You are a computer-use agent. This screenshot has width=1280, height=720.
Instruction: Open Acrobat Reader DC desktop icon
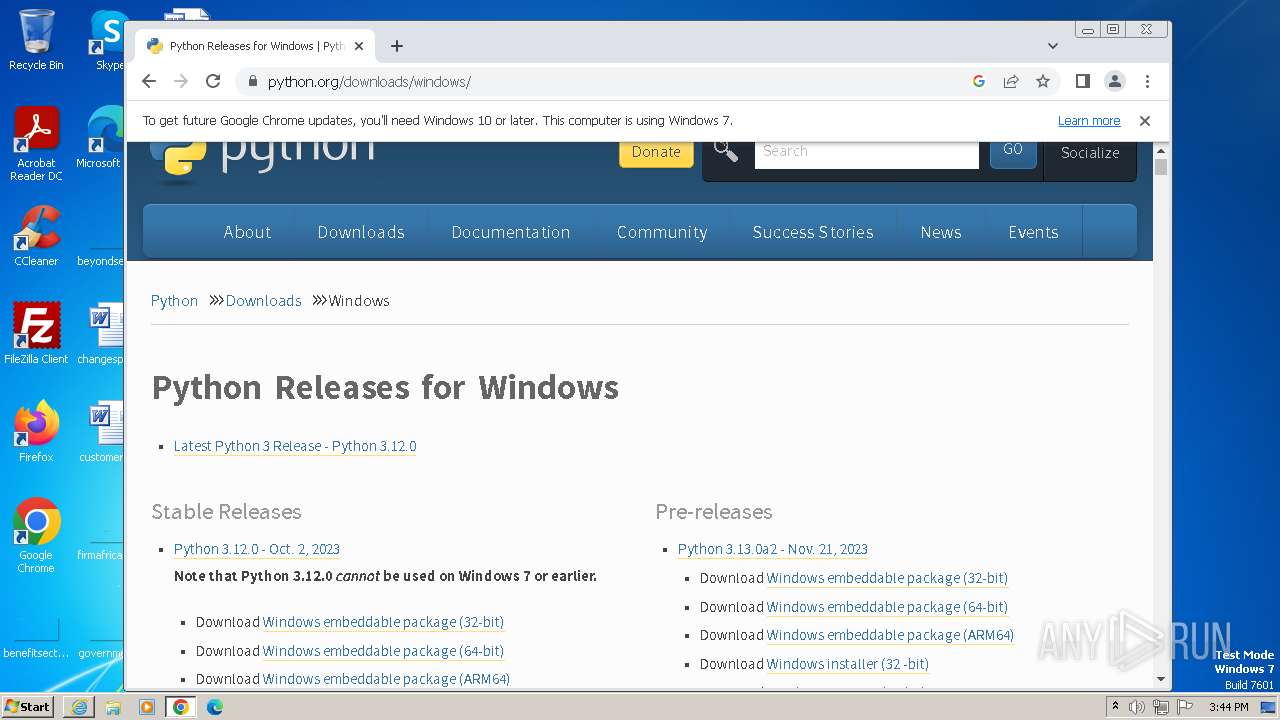coord(36,145)
